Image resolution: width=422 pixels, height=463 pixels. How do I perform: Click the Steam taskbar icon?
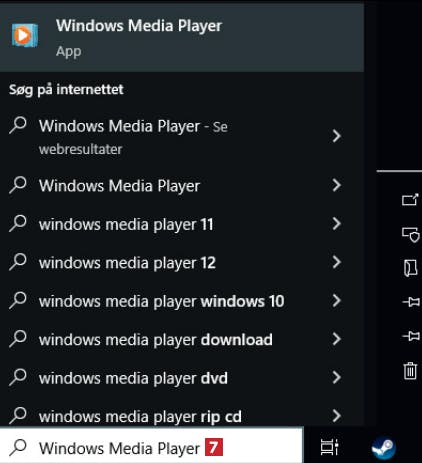384,447
